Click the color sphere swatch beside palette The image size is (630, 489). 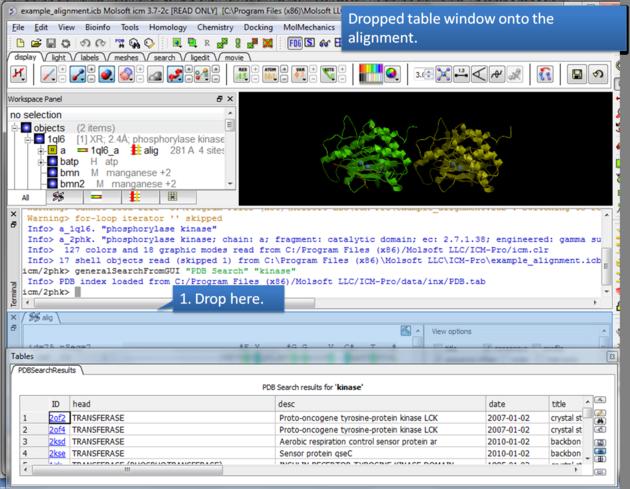tap(392, 75)
